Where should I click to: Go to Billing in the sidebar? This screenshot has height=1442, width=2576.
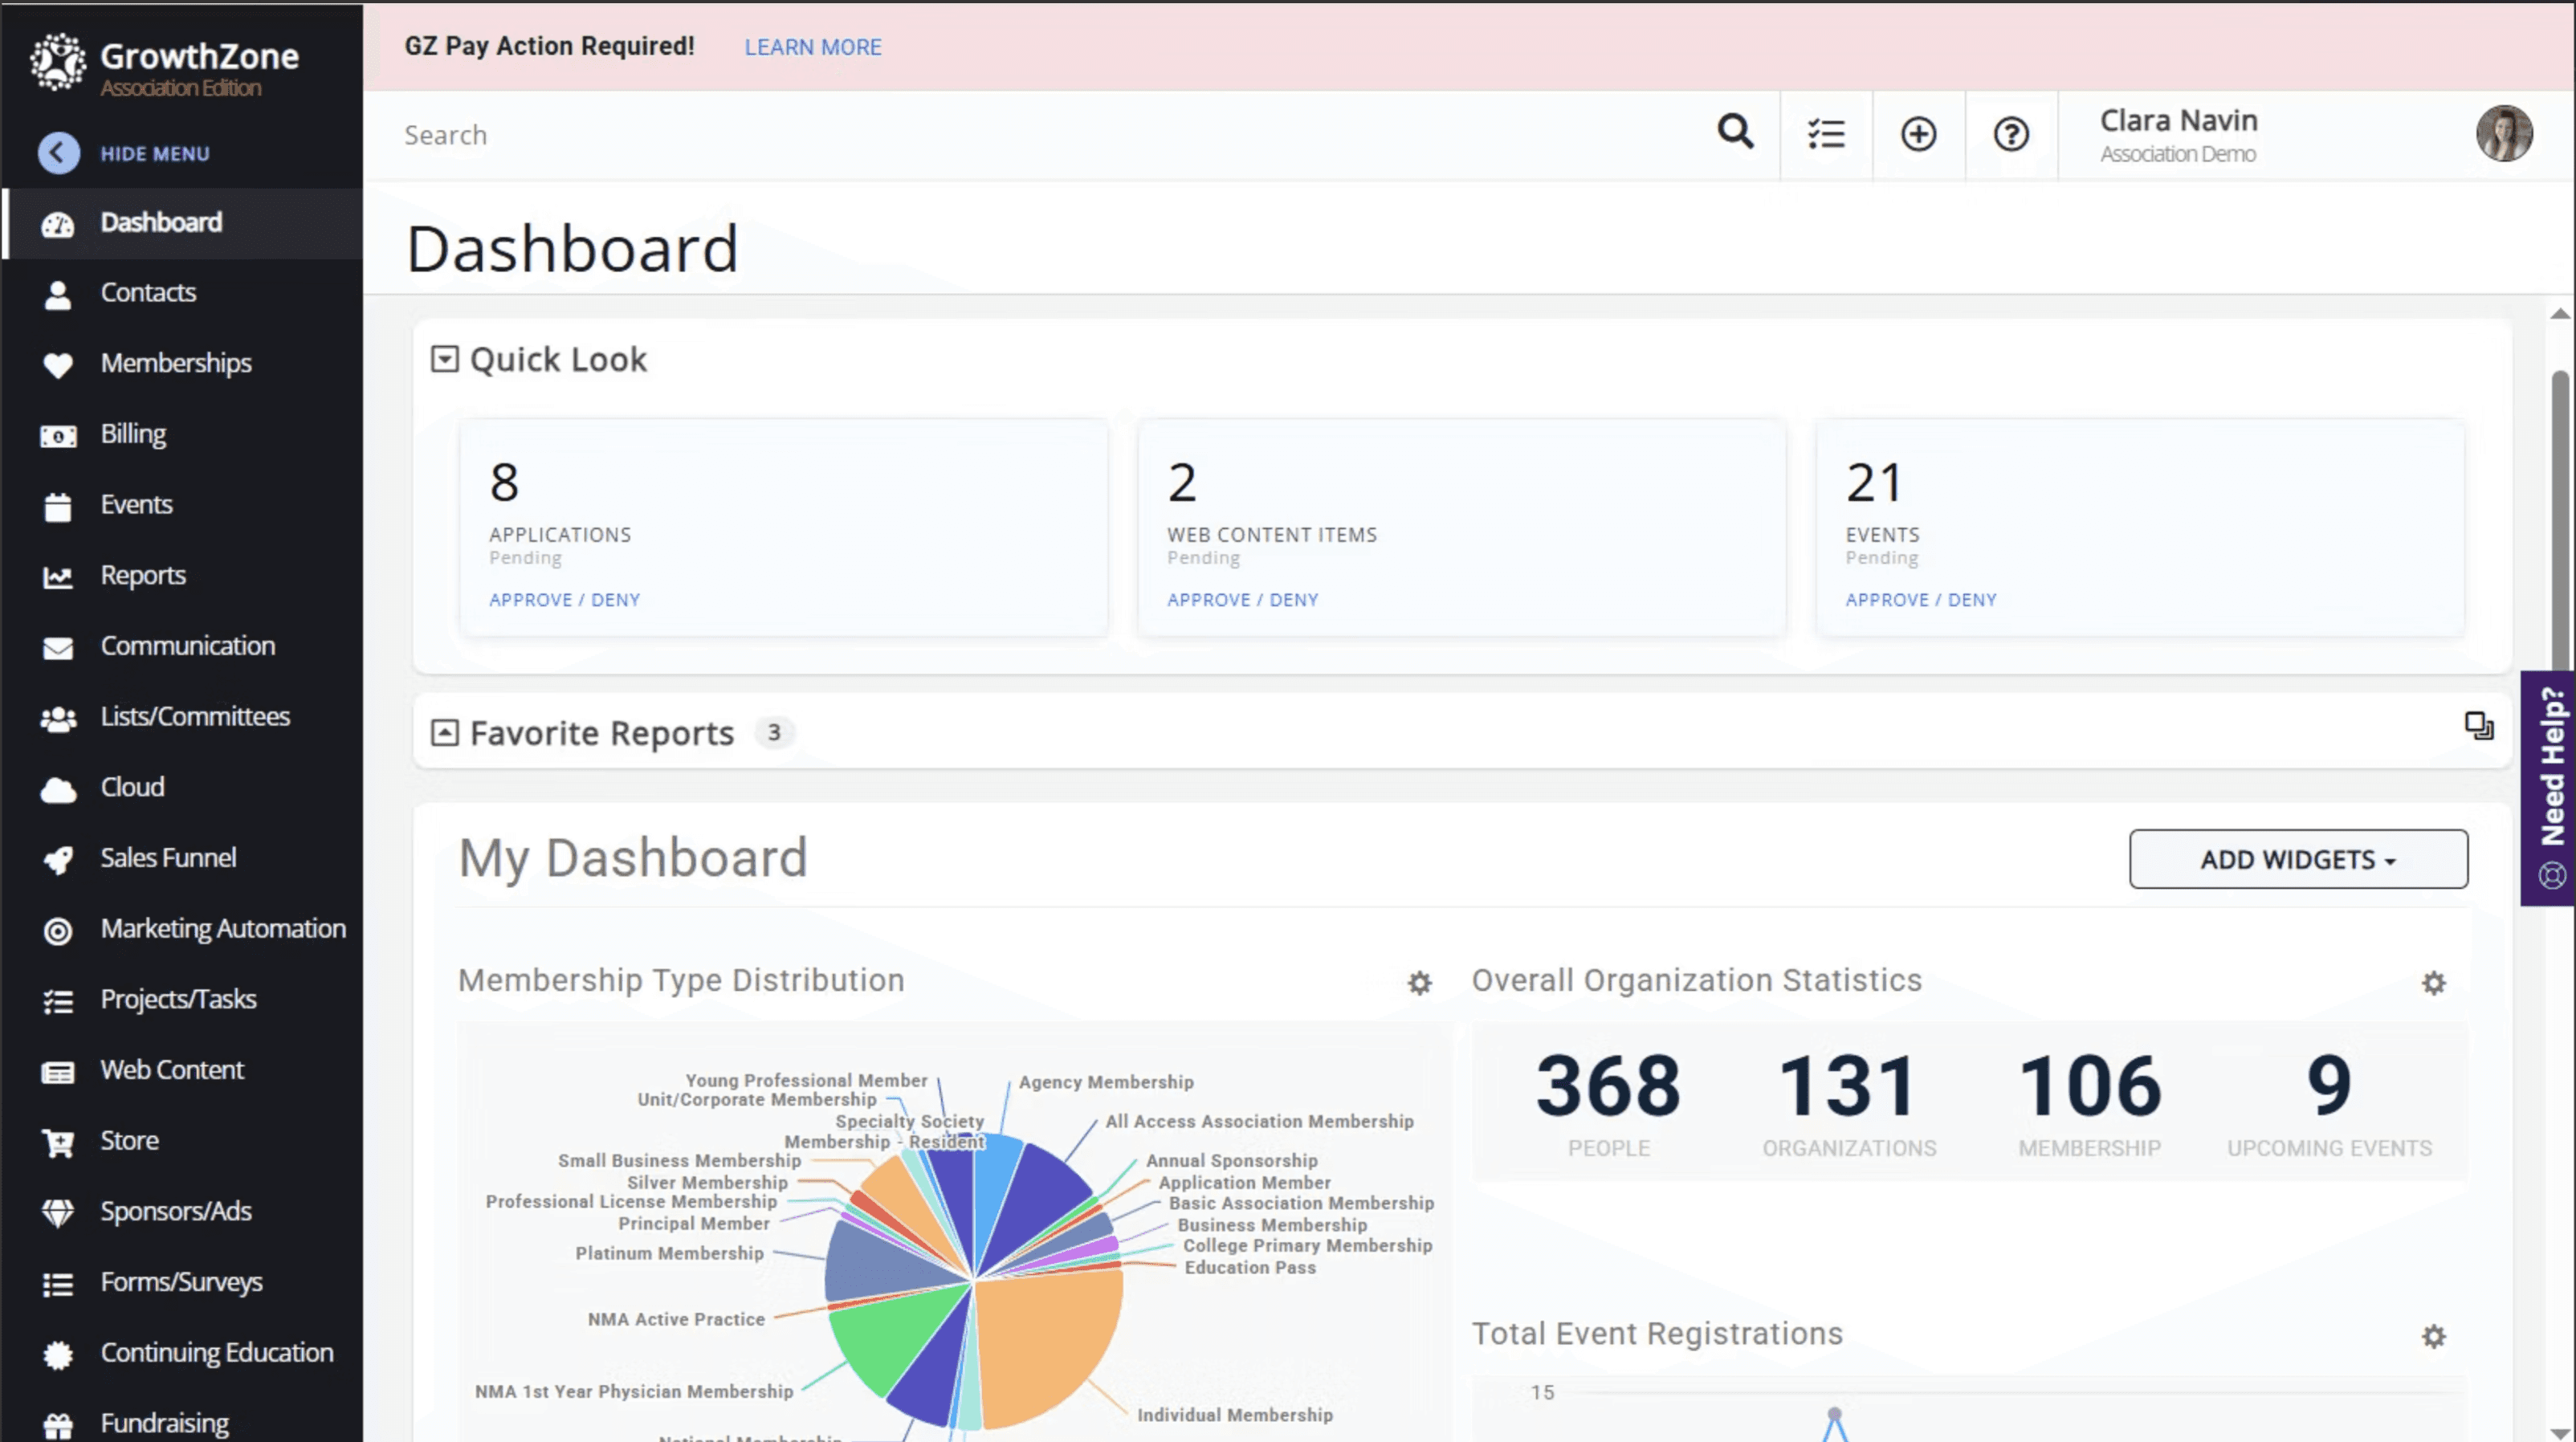[x=133, y=434]
